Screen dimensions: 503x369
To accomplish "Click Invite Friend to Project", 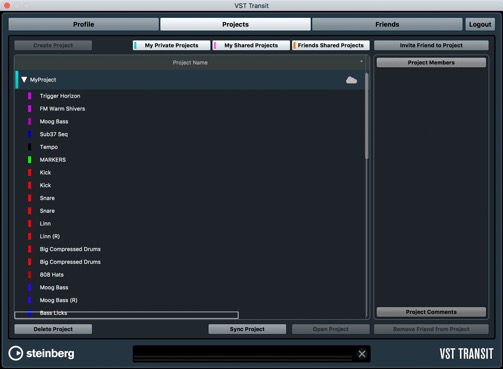I will tap(431, 45).
